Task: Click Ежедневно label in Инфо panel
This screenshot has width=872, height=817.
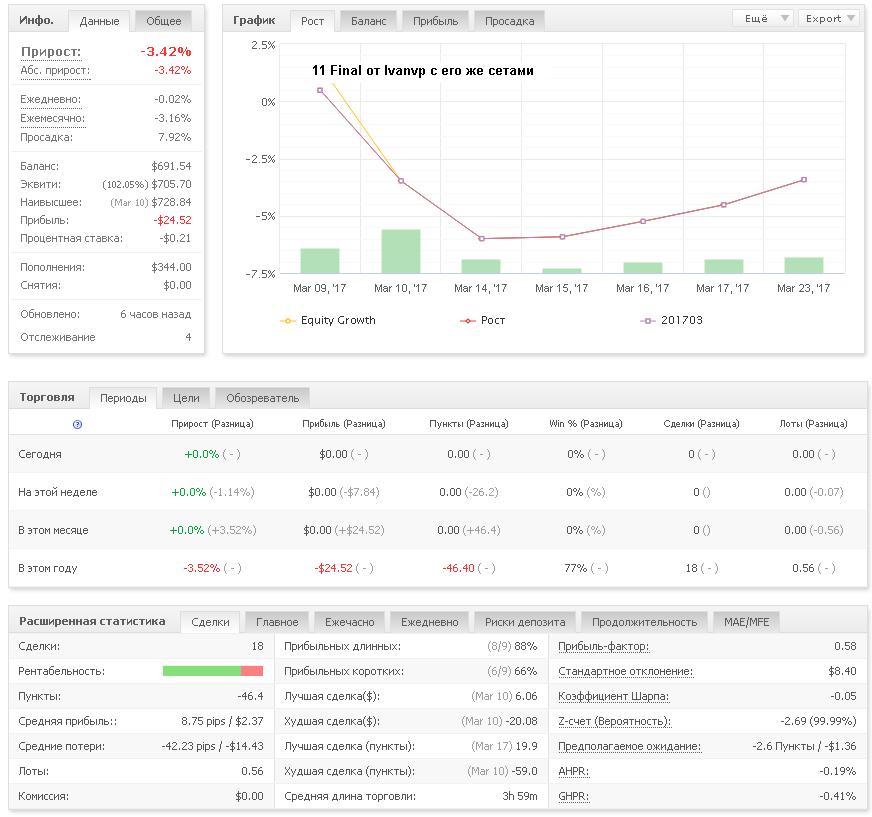Action: (x=51, y=100)
